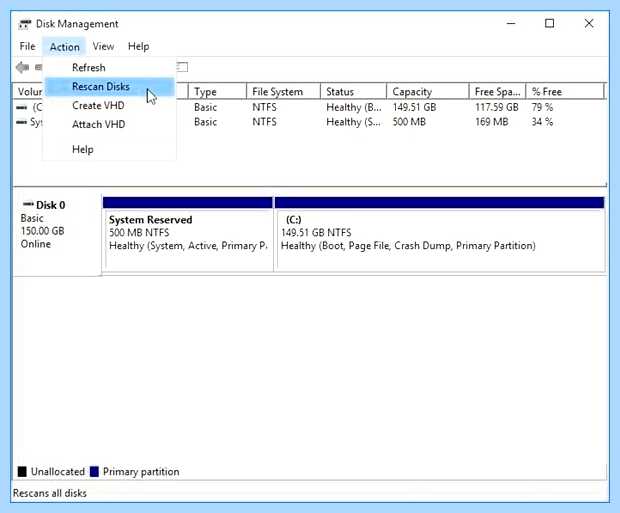Click the blue header bar of C: partition

440,203
